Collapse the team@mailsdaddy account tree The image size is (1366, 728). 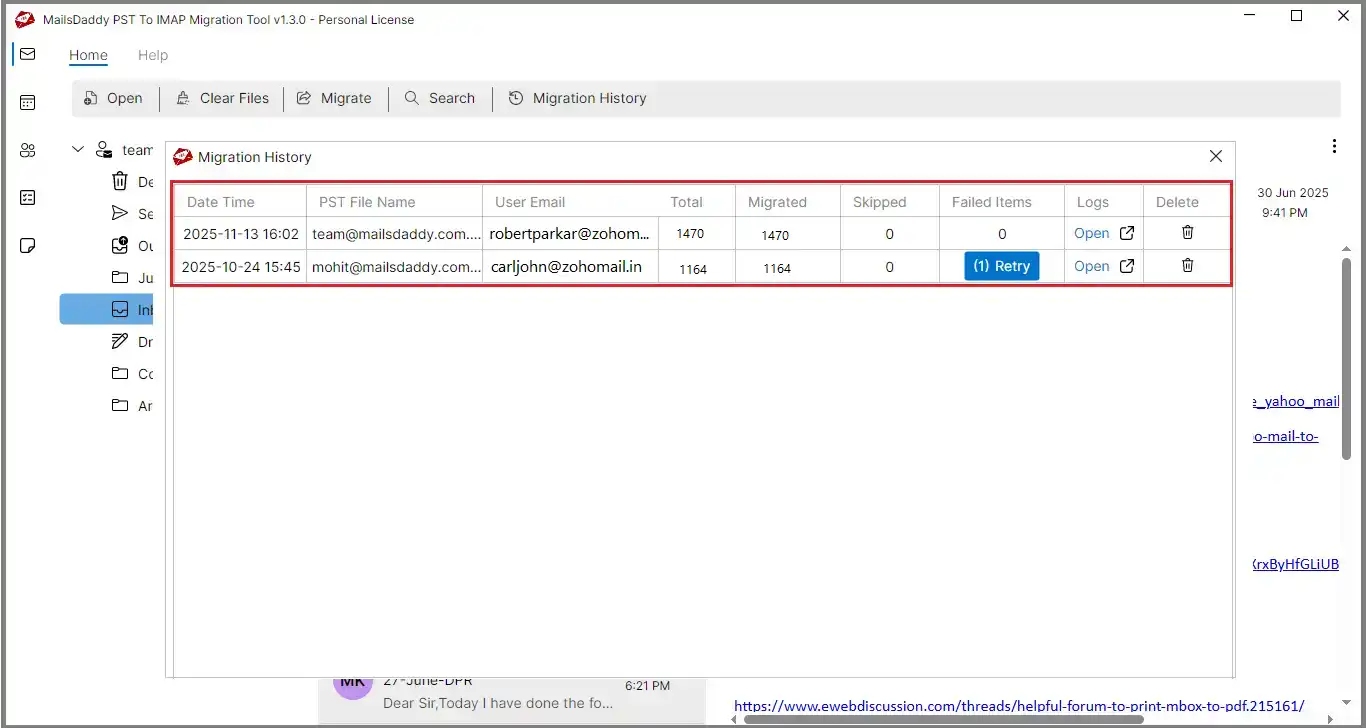click(77, 148)
